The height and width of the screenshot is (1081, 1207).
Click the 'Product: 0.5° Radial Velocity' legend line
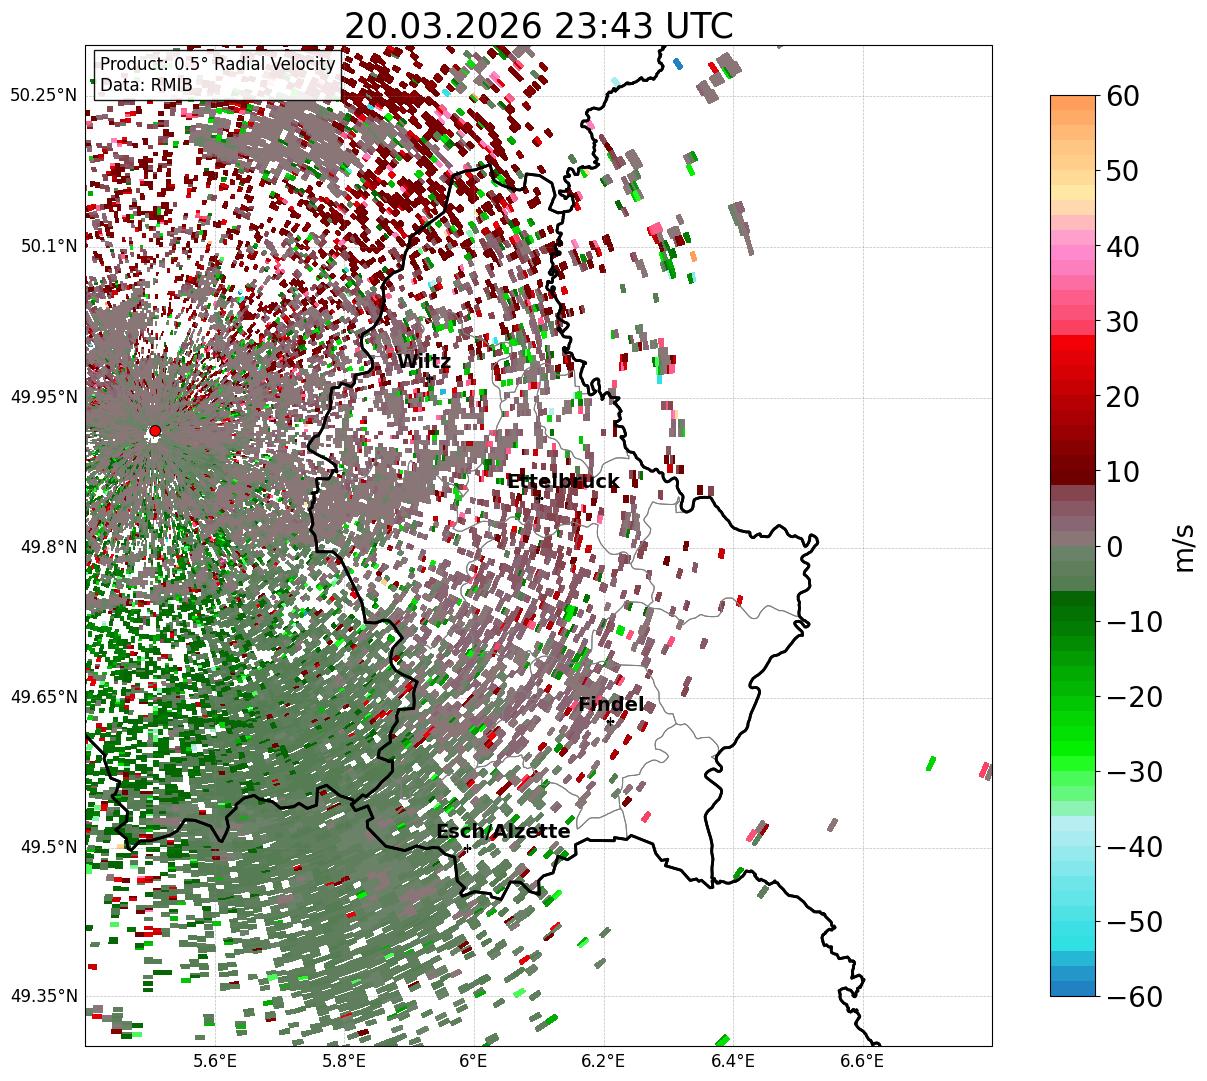[x=217, y=64]
